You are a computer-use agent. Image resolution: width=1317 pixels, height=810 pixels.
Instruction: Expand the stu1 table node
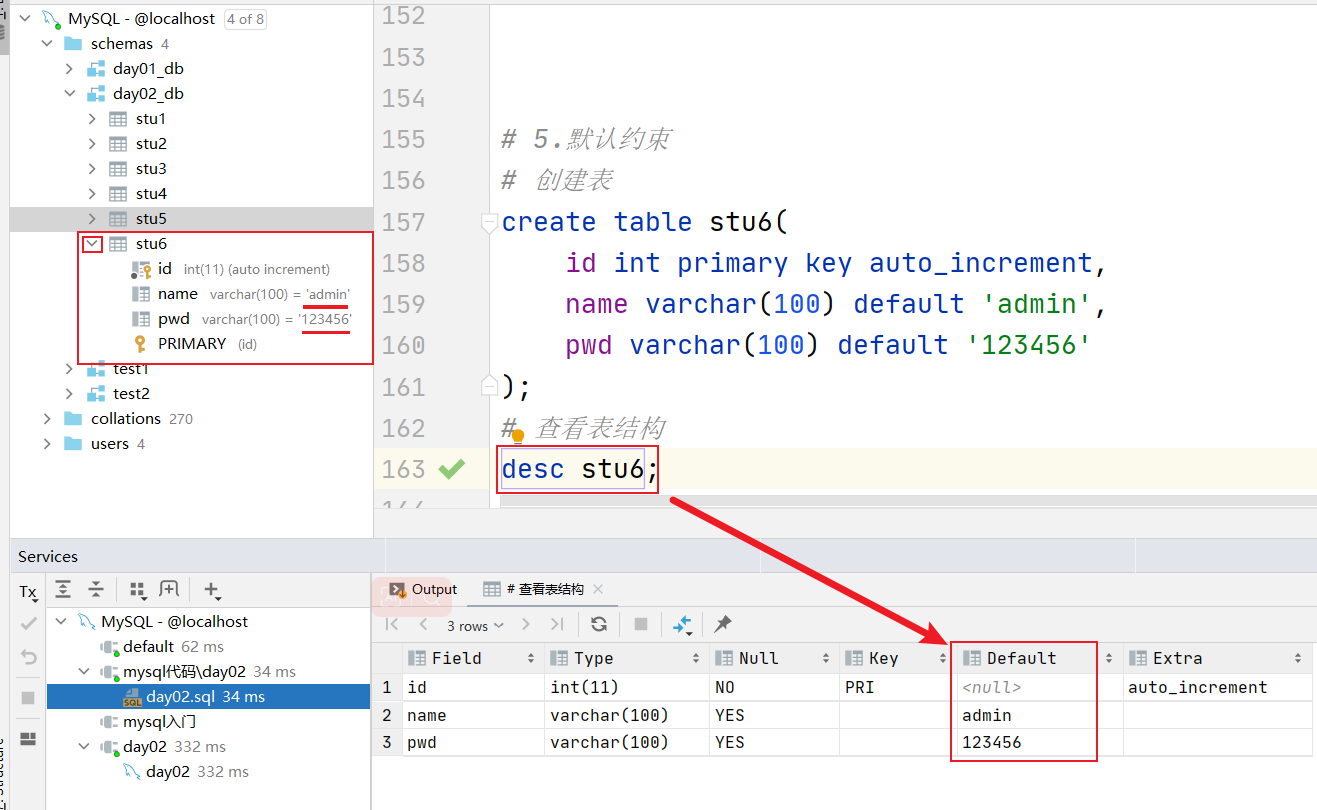[92, 118]
